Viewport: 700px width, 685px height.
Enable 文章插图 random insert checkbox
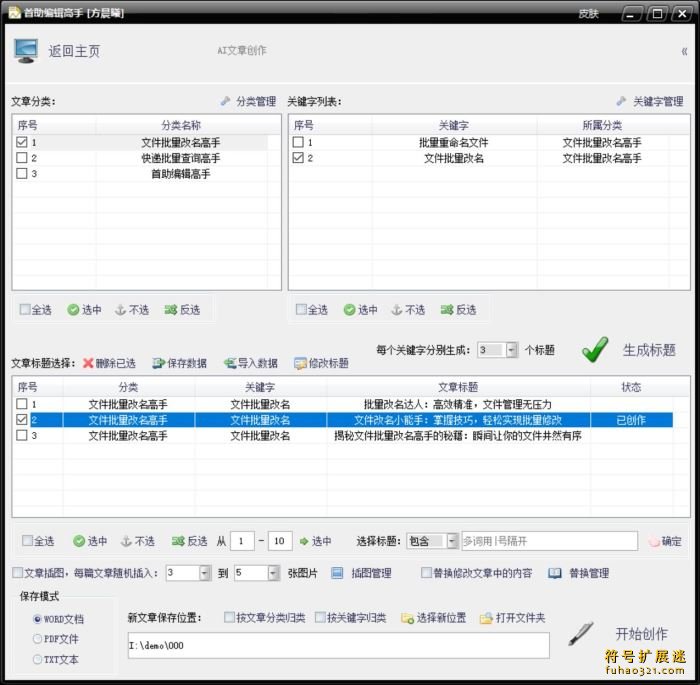17,572
